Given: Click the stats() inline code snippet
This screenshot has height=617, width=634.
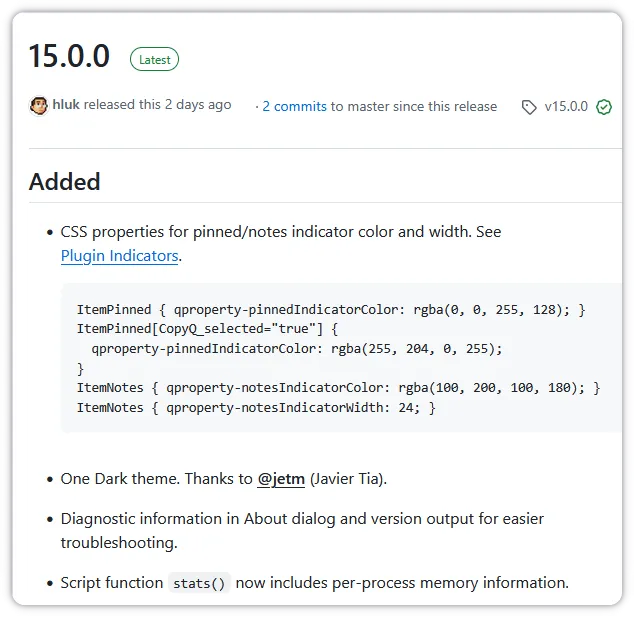Looking at the screenshot, I should pyautogui.click(x=199, y=583).
